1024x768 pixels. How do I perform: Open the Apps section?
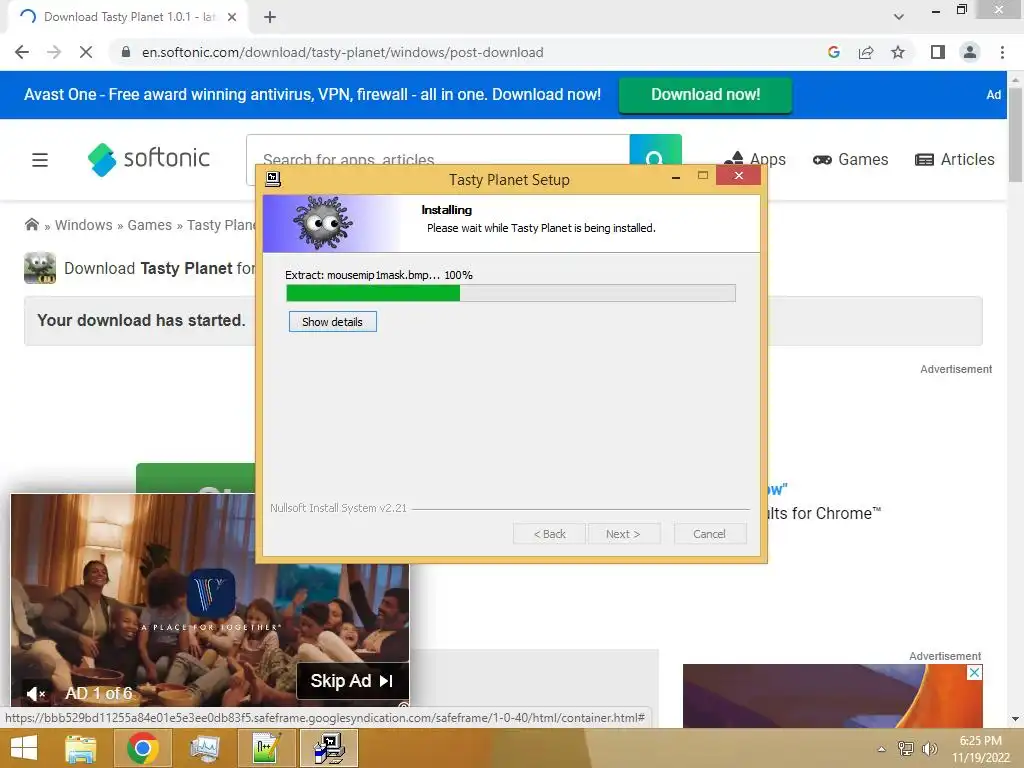[754, 159]
